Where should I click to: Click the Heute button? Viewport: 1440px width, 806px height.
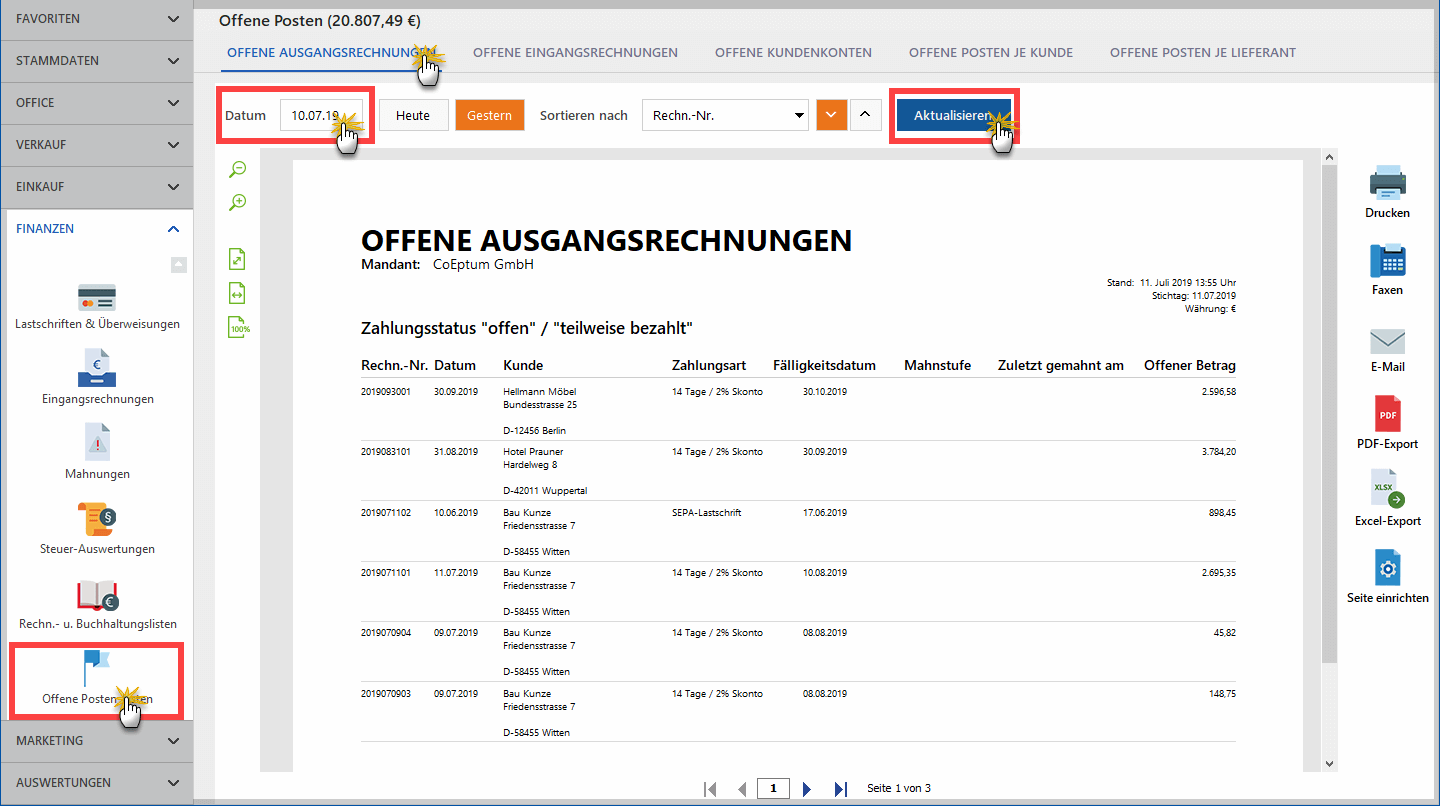pyautogui.click(x=413, y=115)
